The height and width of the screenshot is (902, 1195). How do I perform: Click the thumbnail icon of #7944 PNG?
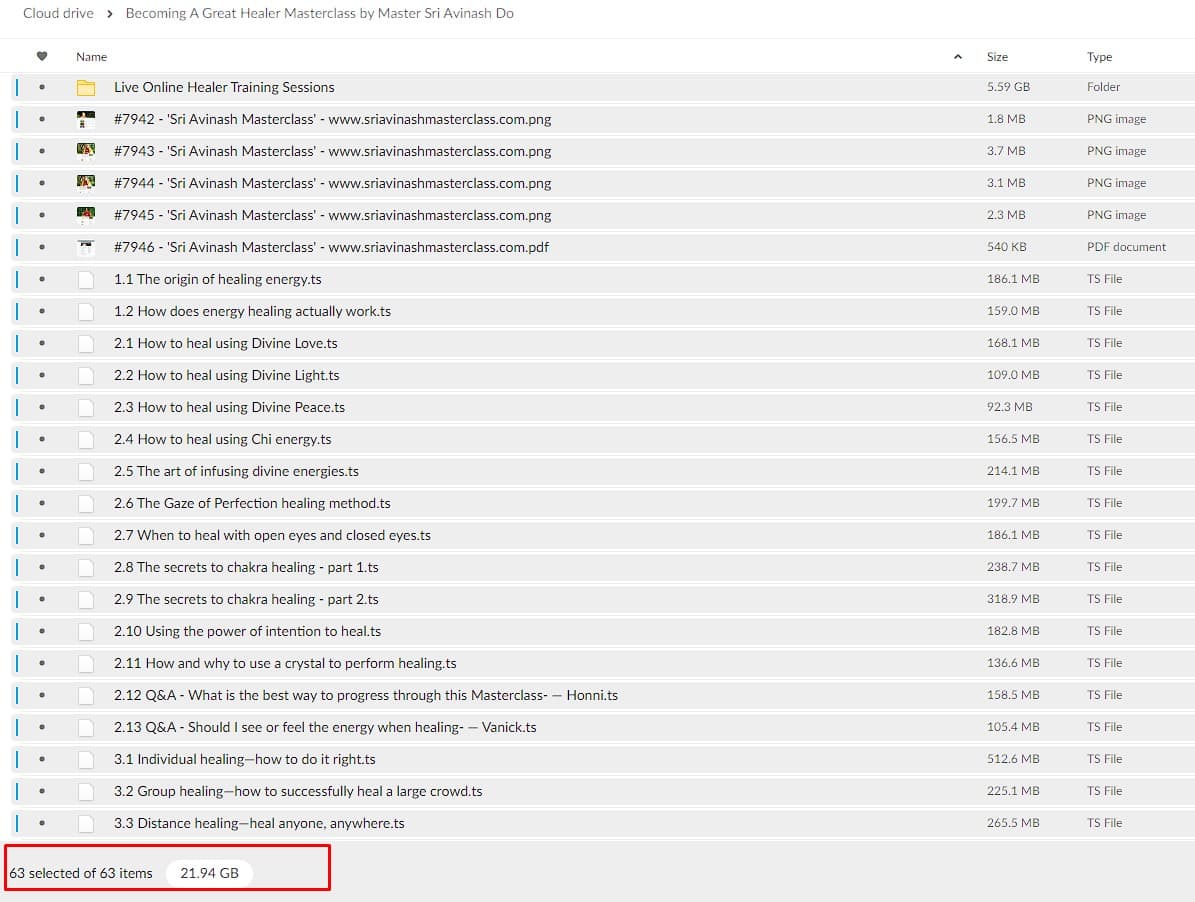(86, 183)
